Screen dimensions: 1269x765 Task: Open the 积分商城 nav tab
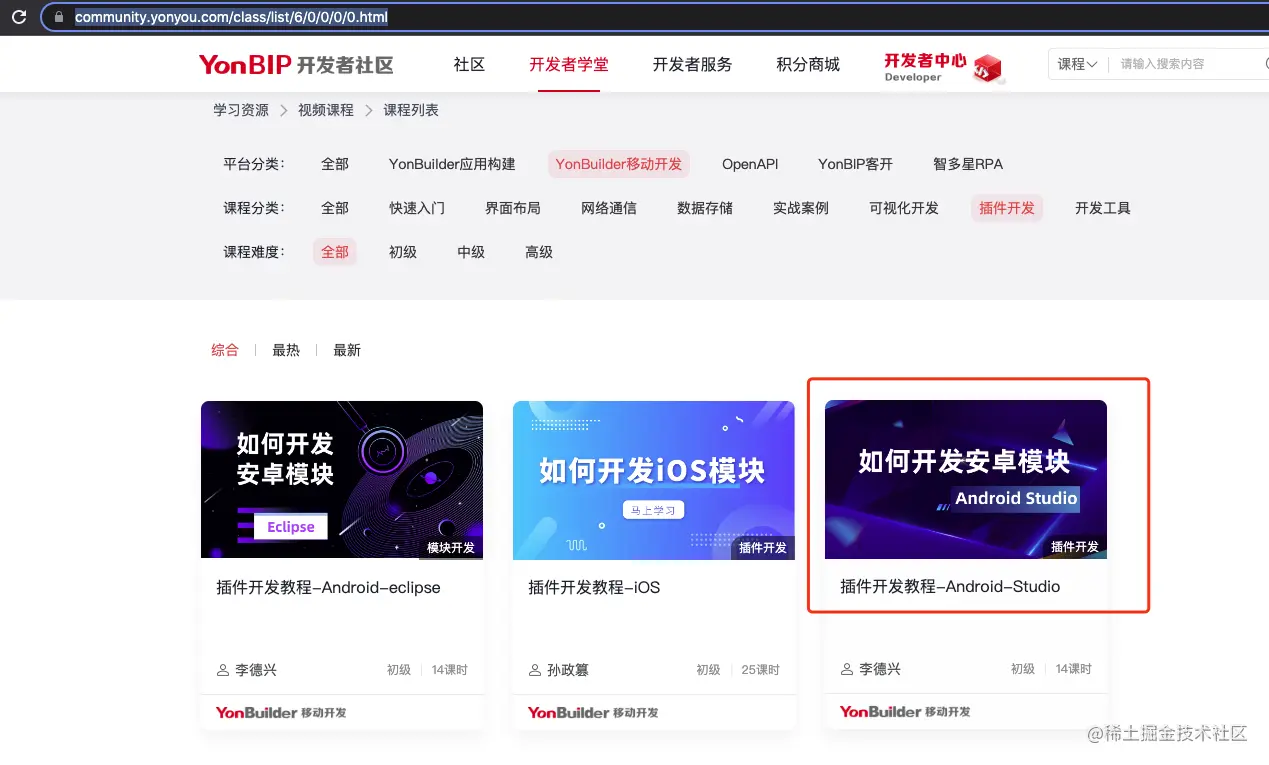point(808,64)
